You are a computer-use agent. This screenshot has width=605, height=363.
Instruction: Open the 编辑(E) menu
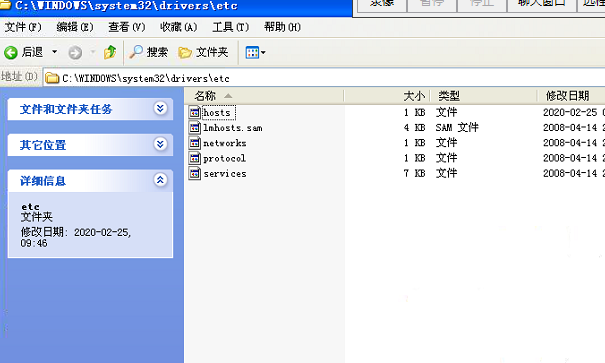click(x=75, y=27)
